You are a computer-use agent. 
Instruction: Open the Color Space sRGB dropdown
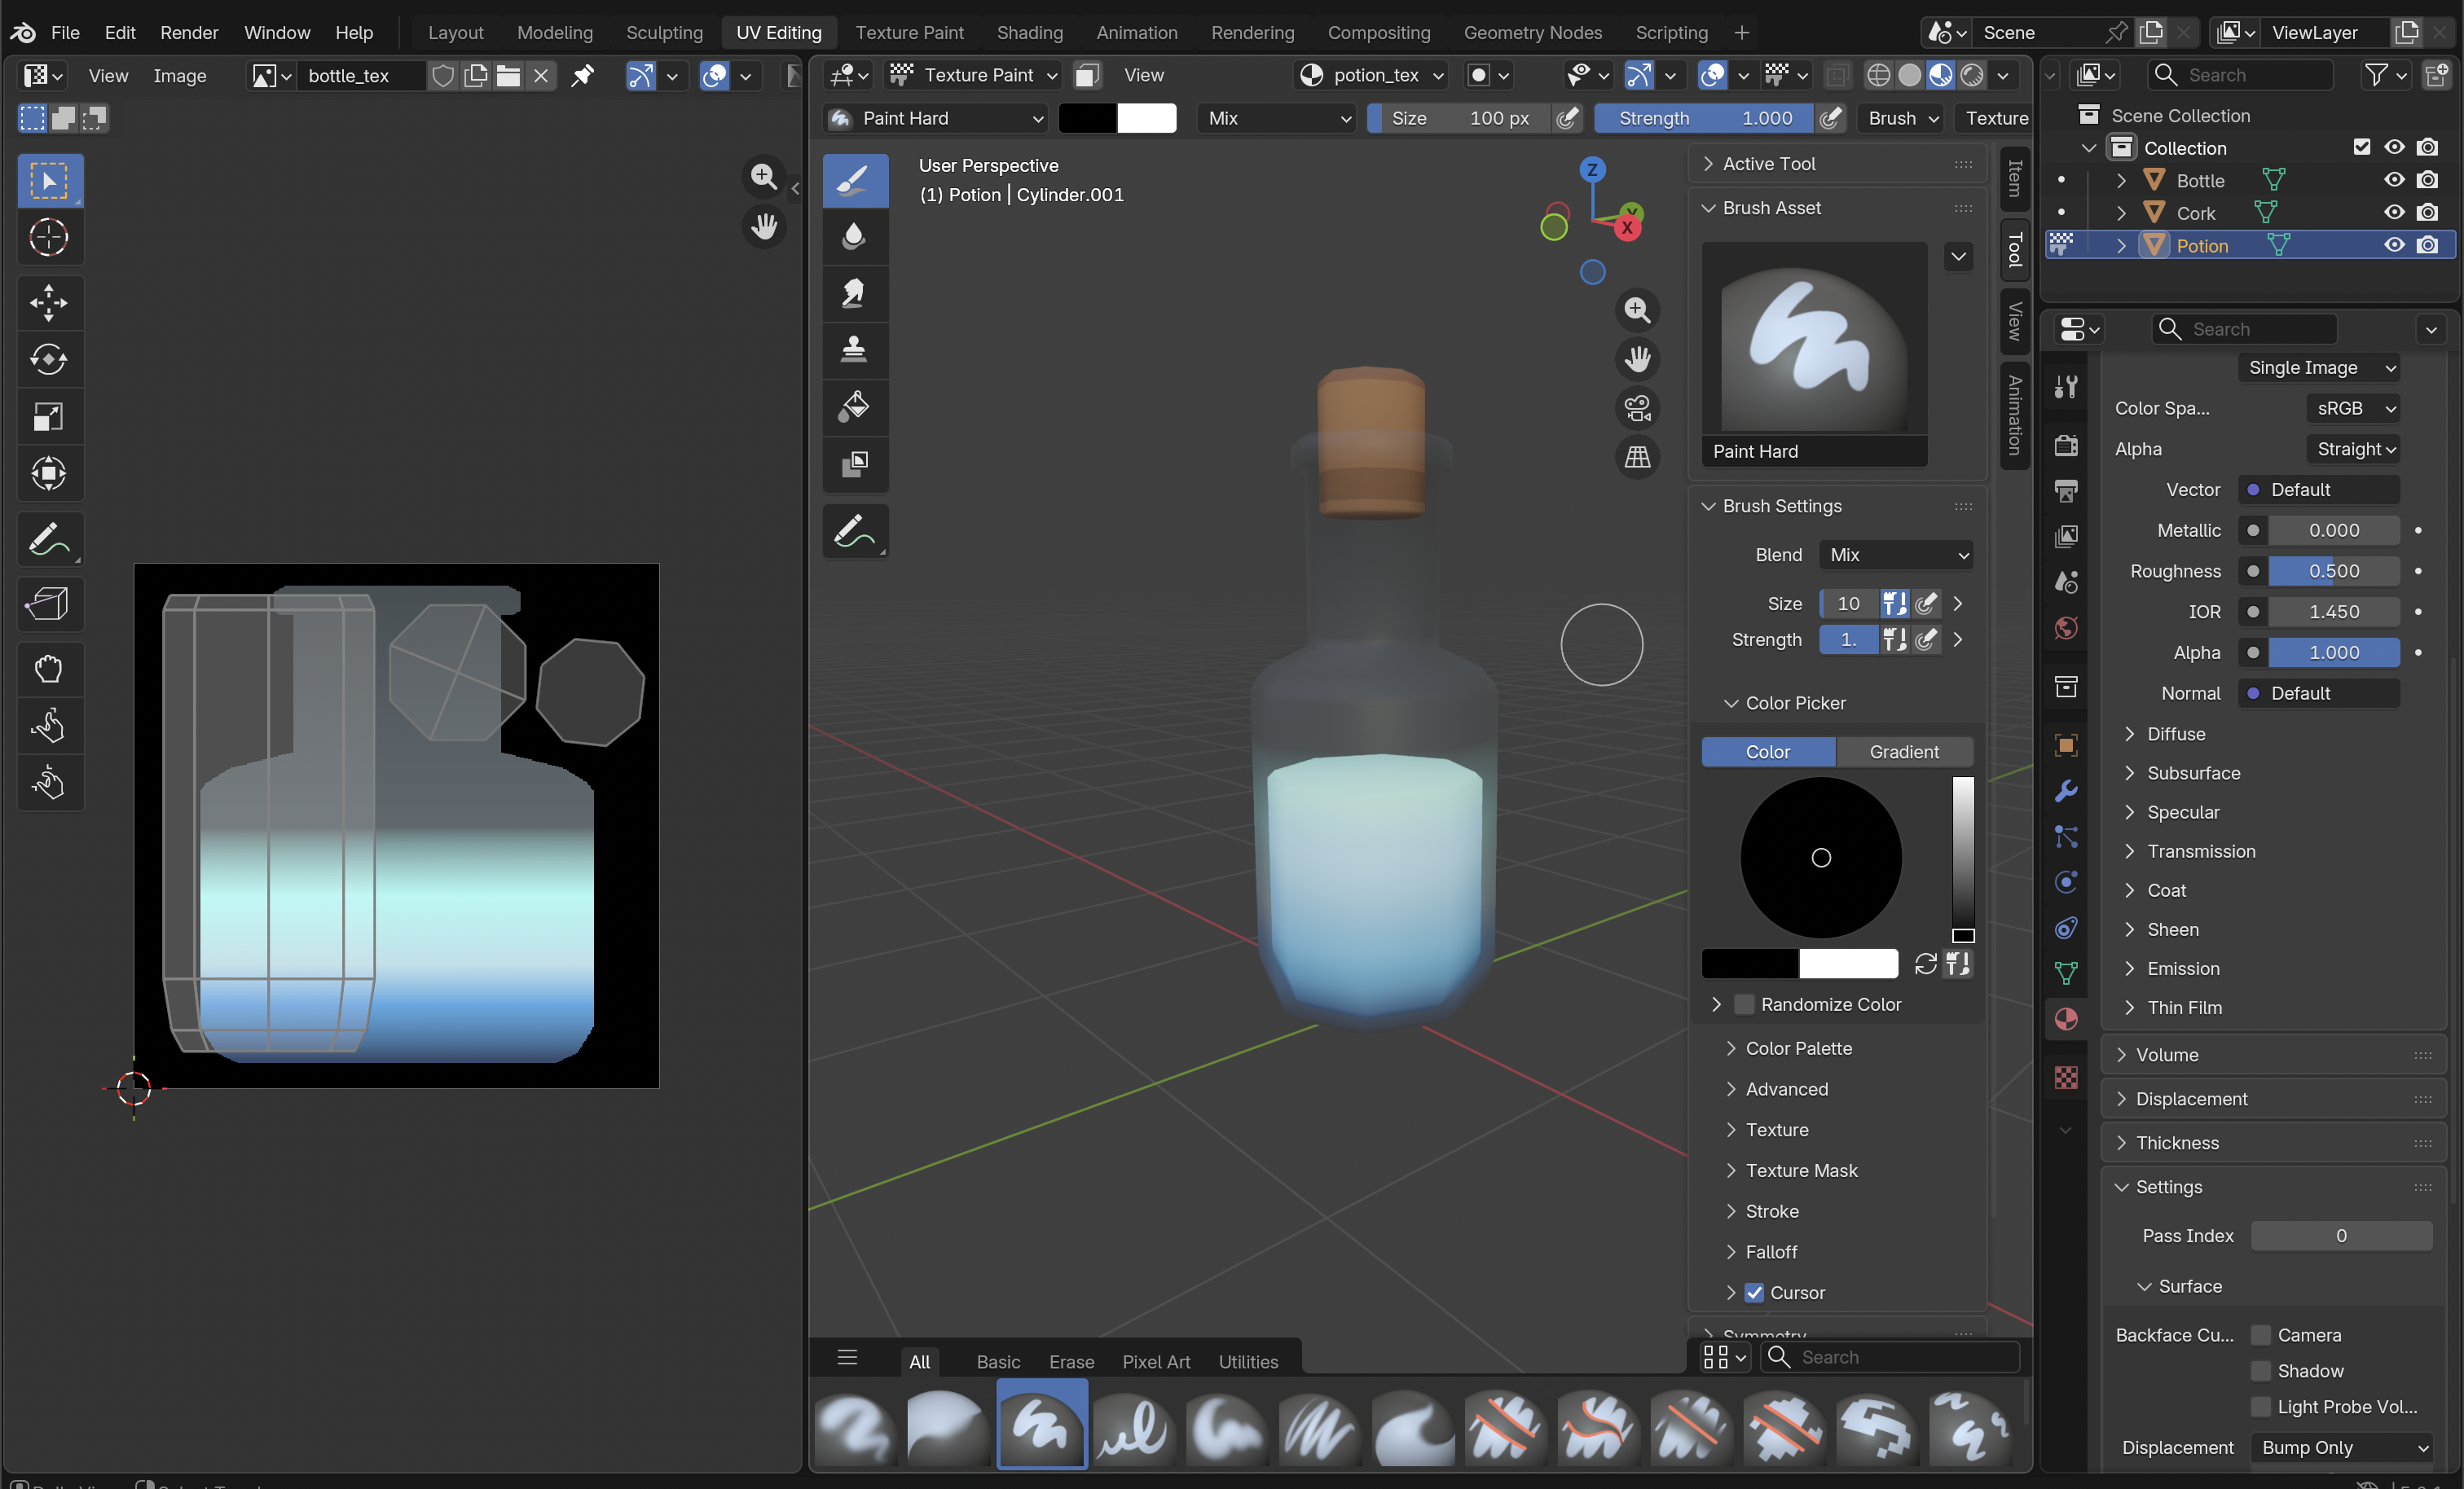point(2353,408)
